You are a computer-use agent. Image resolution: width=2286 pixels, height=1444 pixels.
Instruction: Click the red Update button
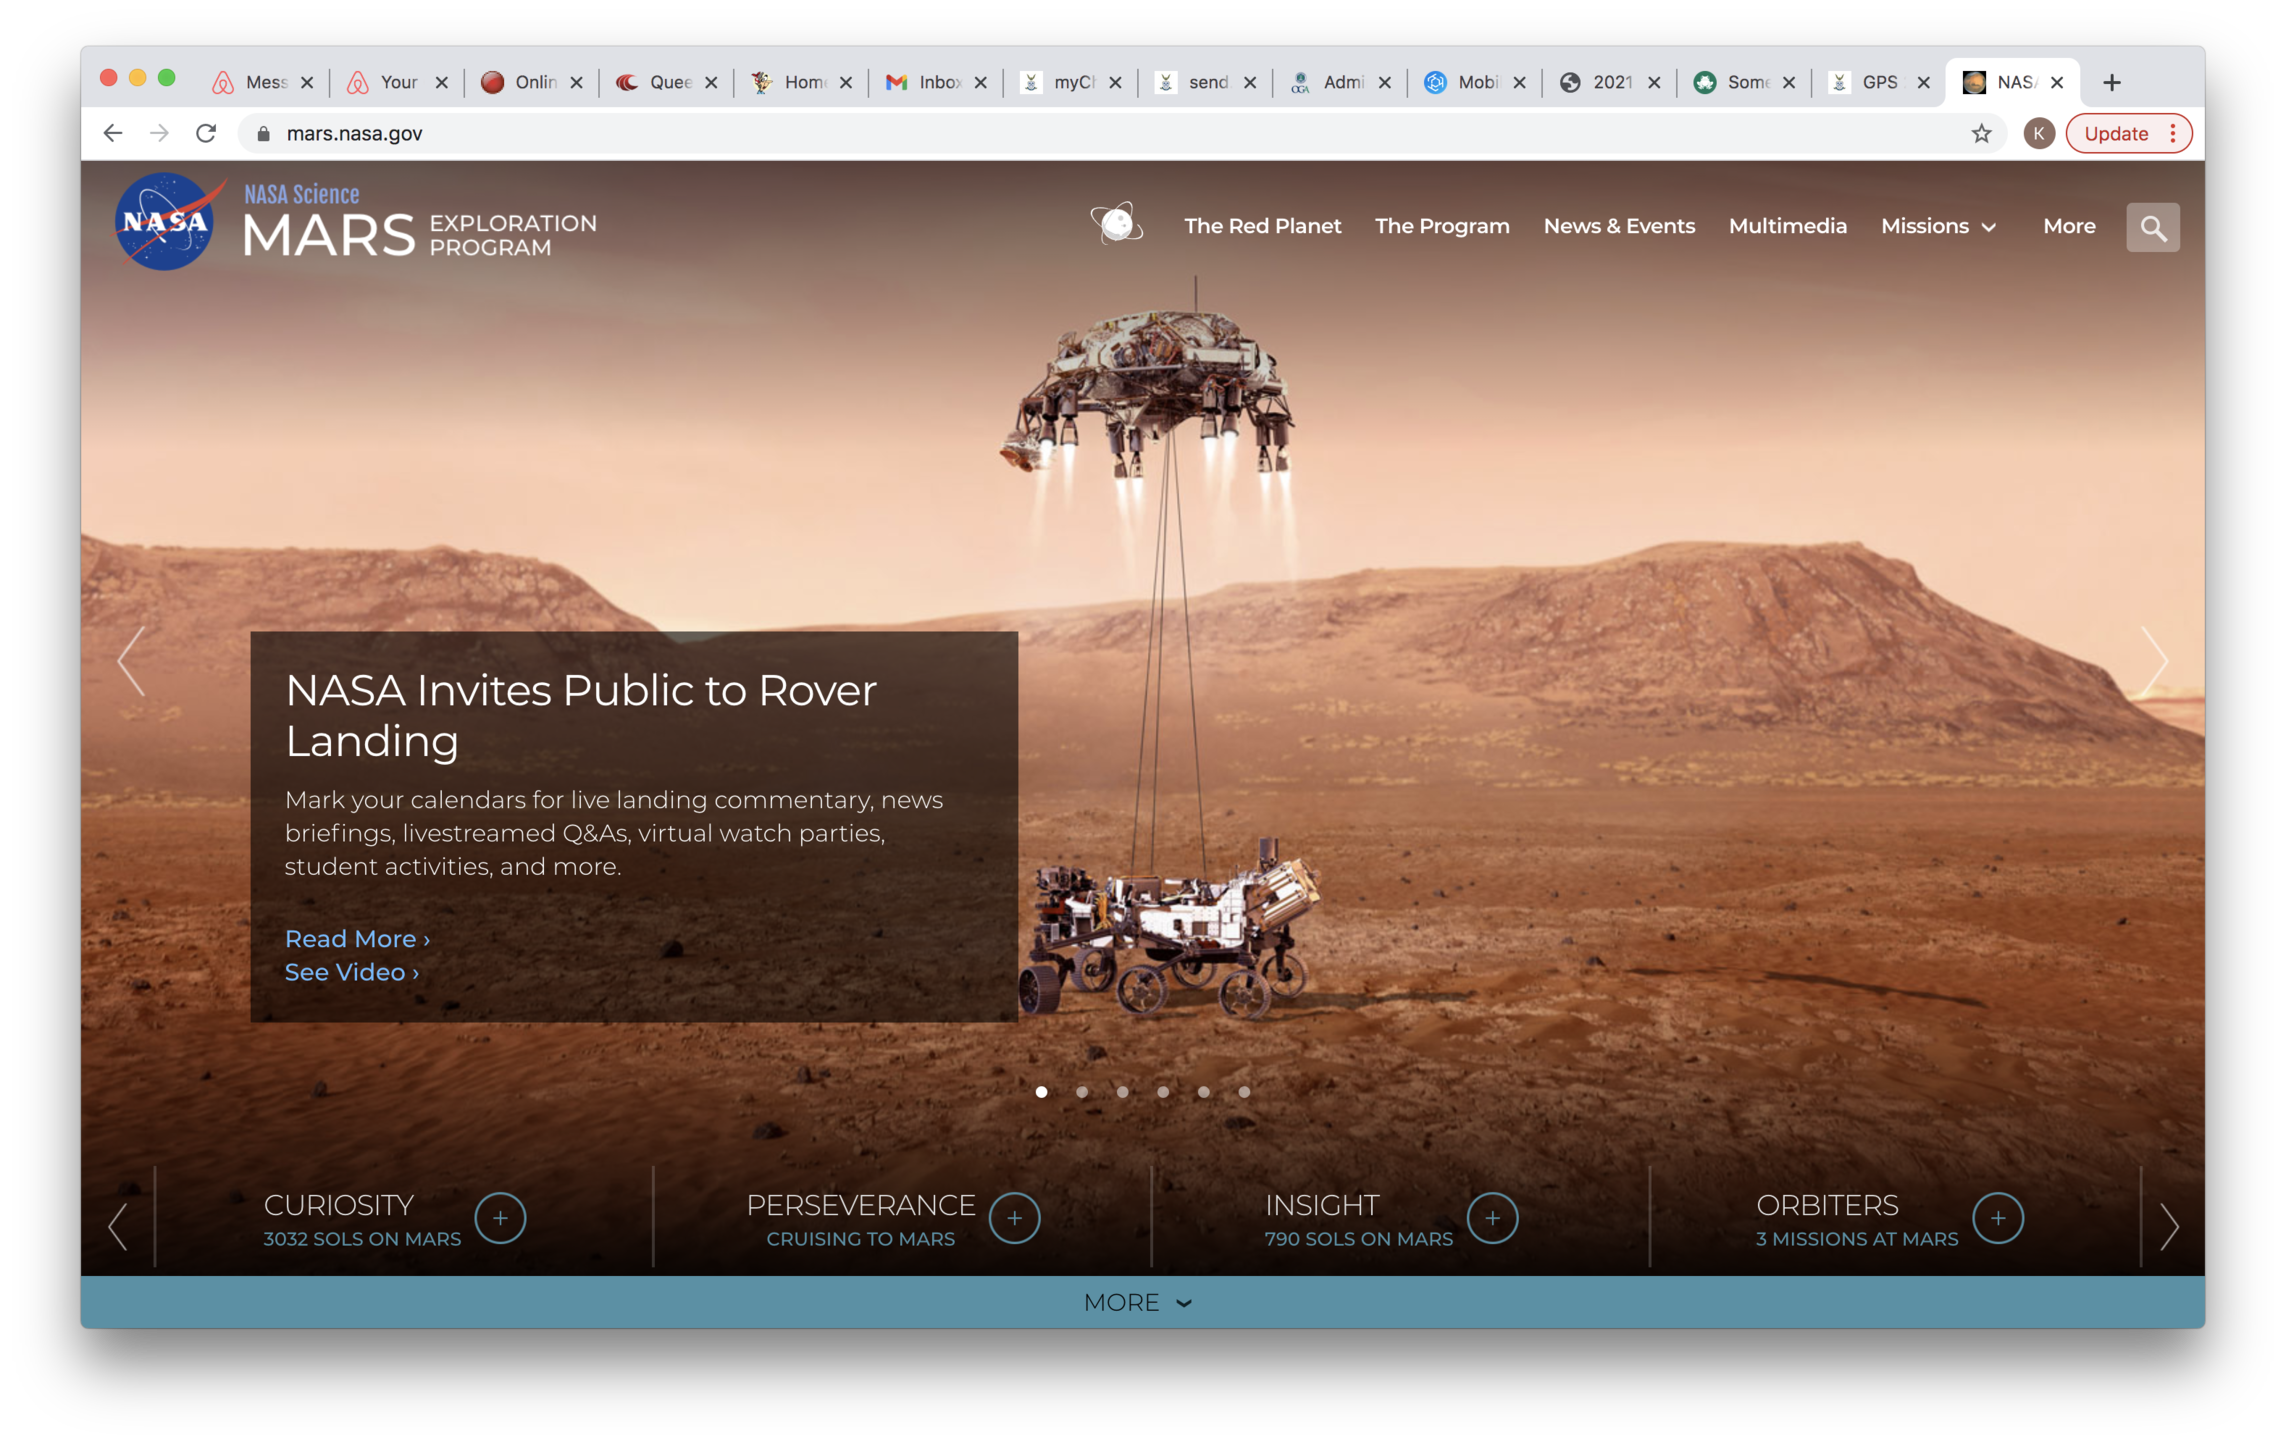2116,134
